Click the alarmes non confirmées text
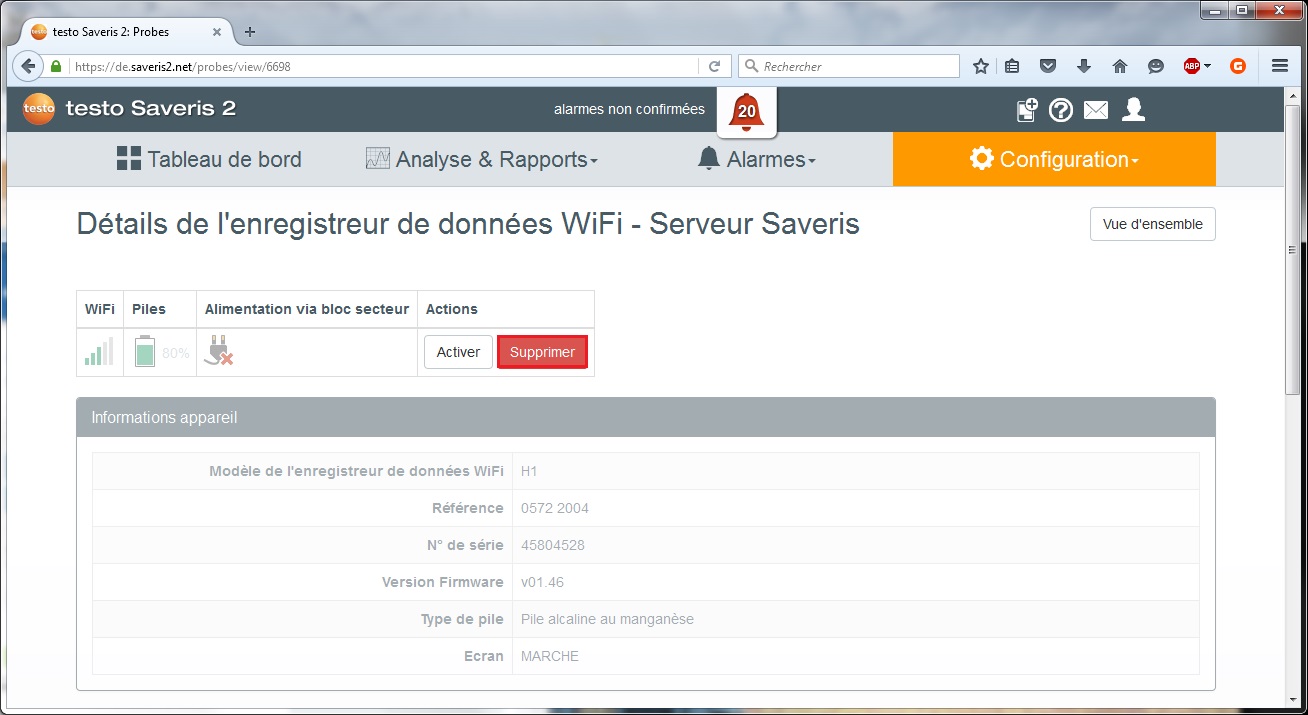The height and width of the screenshot is (715, 1308). pyautogui.click(x=629, y=109)
